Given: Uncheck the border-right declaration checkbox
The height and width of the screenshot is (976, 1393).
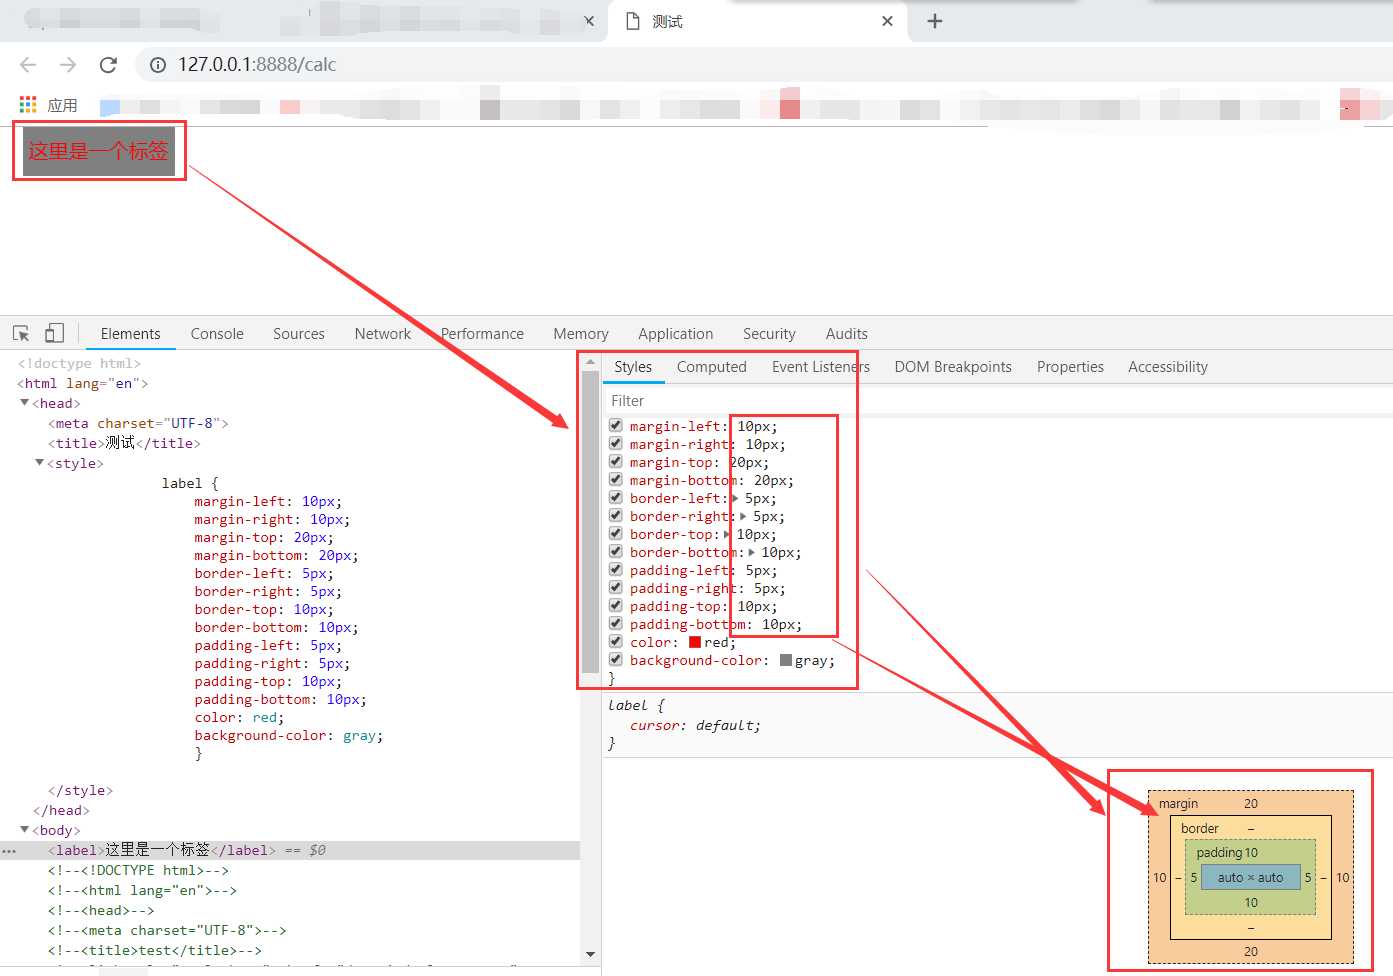Looking at the screenshot, I should [x=616, y=515].
